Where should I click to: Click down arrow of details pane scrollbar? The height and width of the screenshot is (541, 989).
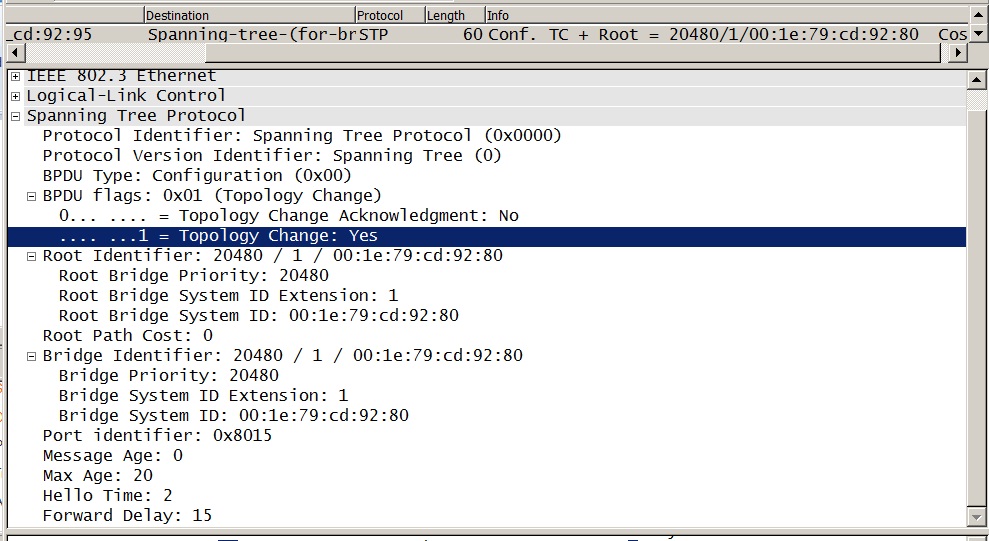point(976,516)
